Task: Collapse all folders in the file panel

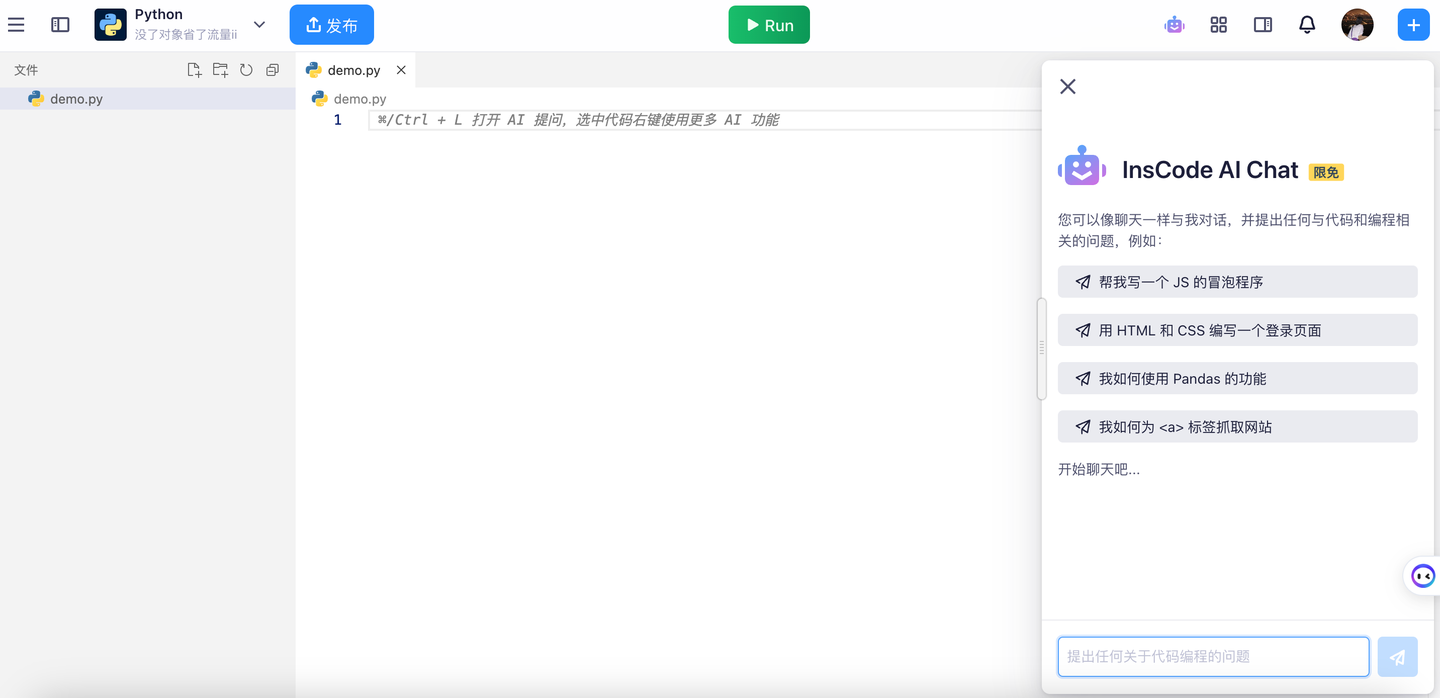Action: click(272, 69)
